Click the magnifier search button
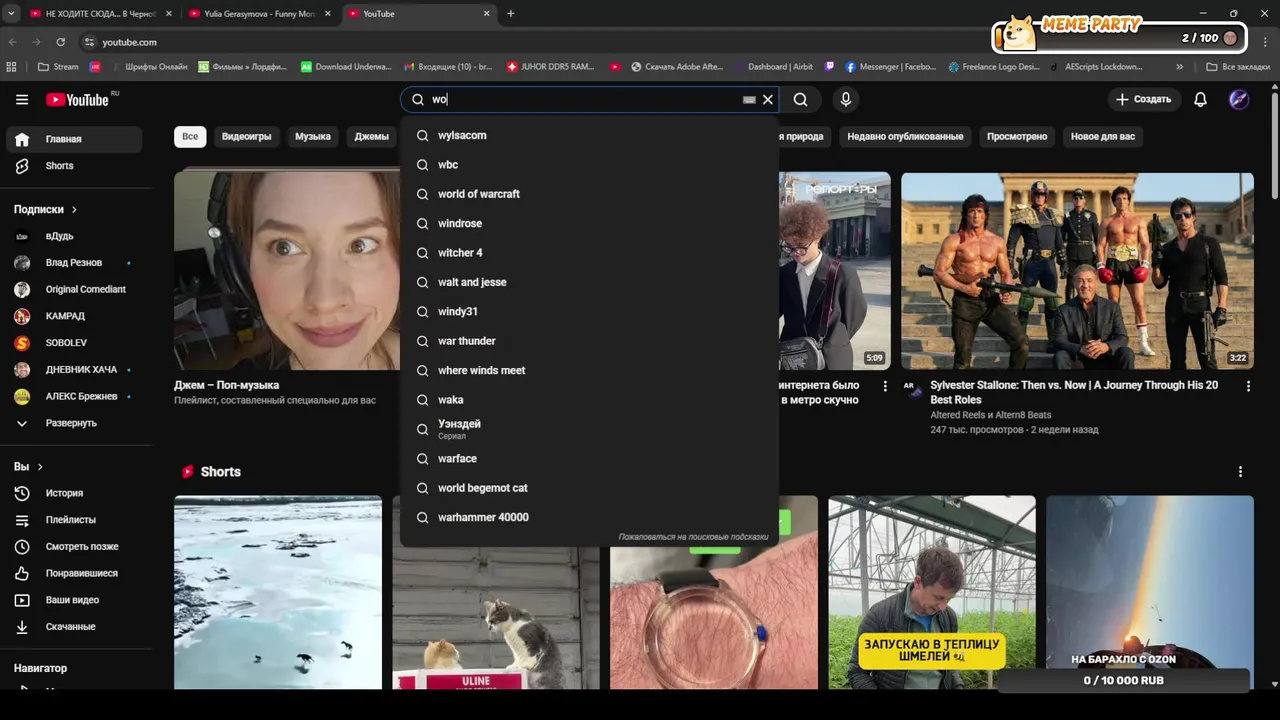Screen dimensions: 1280x720 (800, 99)
